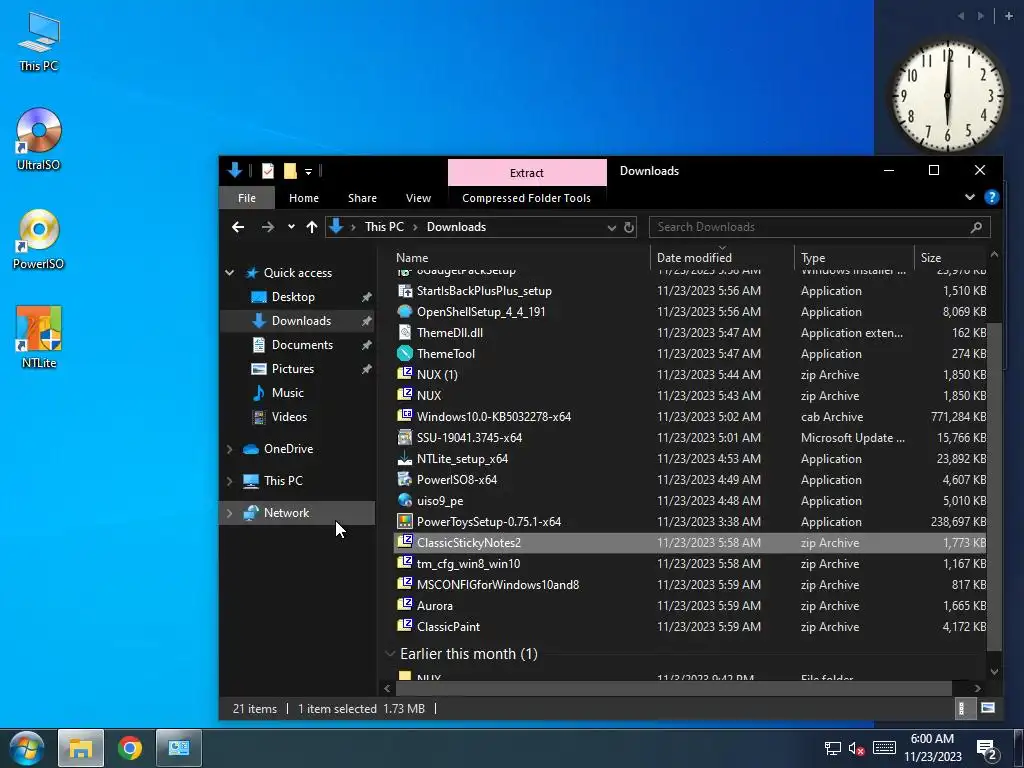1024x768 pixels.
Task: Select the uiso9_pe application icon
Action: click(405, 500)
